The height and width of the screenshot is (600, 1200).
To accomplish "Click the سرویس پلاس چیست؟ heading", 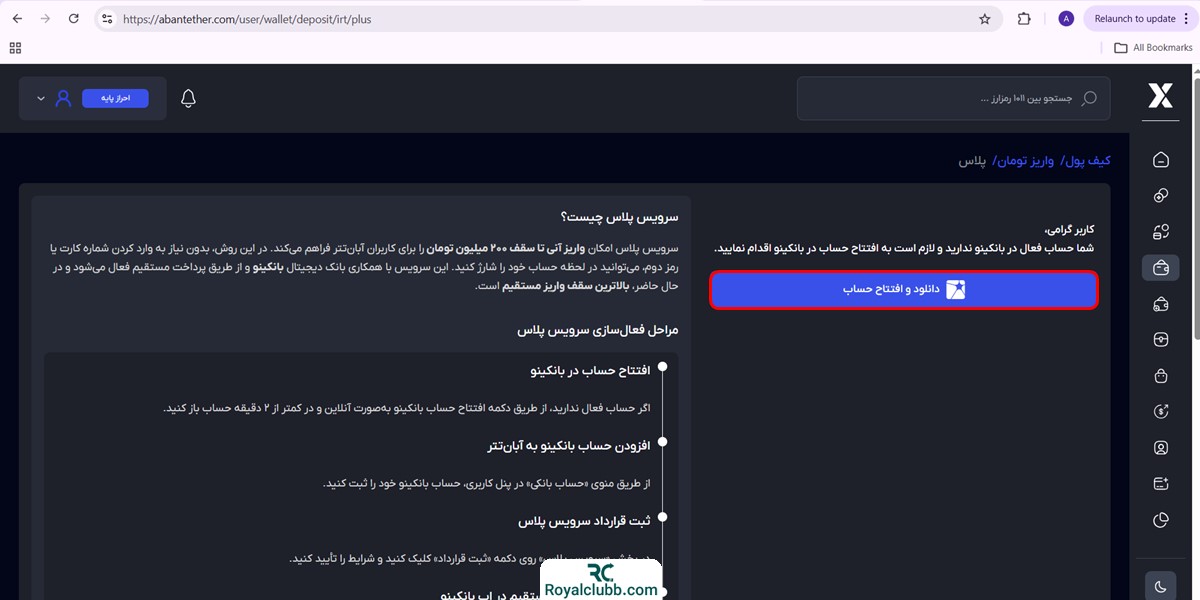I will (620, 216).
